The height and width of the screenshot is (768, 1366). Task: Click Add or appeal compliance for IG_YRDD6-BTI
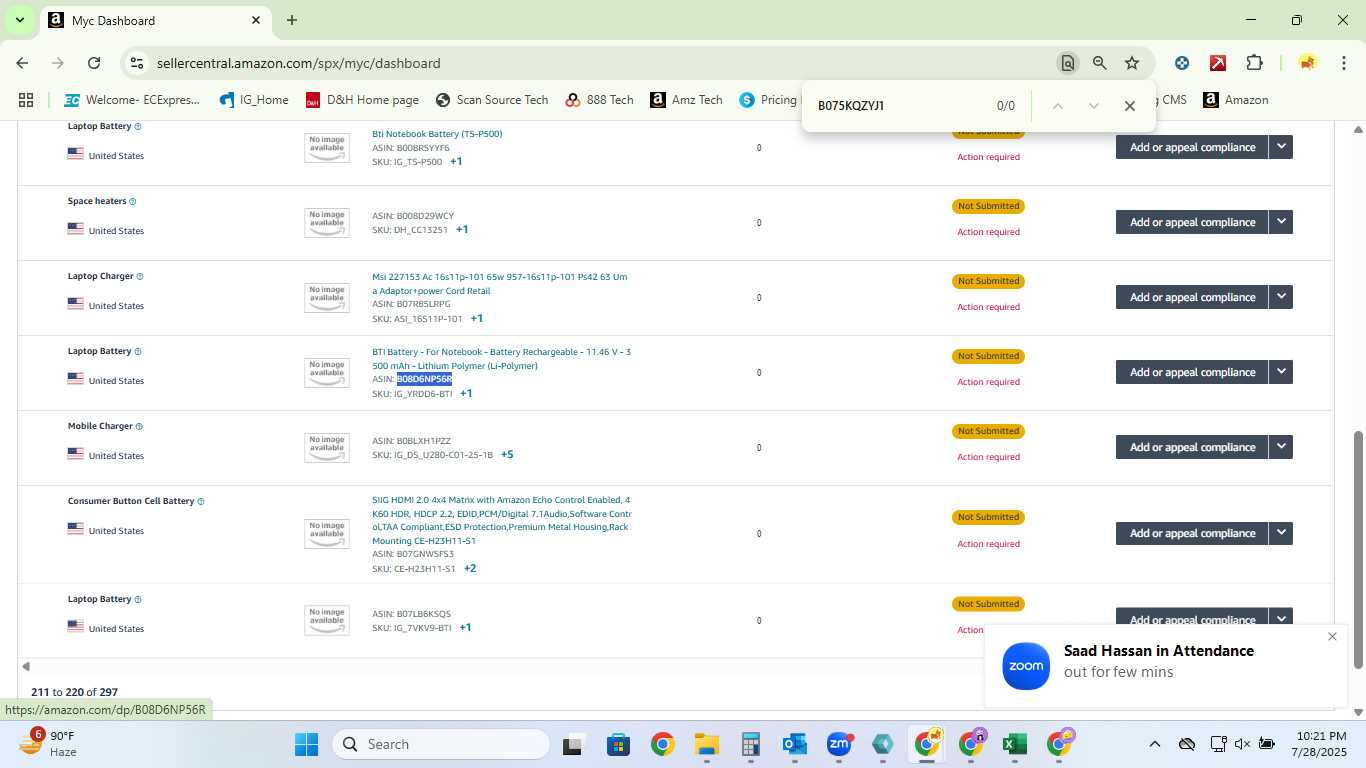point(1192,372)
